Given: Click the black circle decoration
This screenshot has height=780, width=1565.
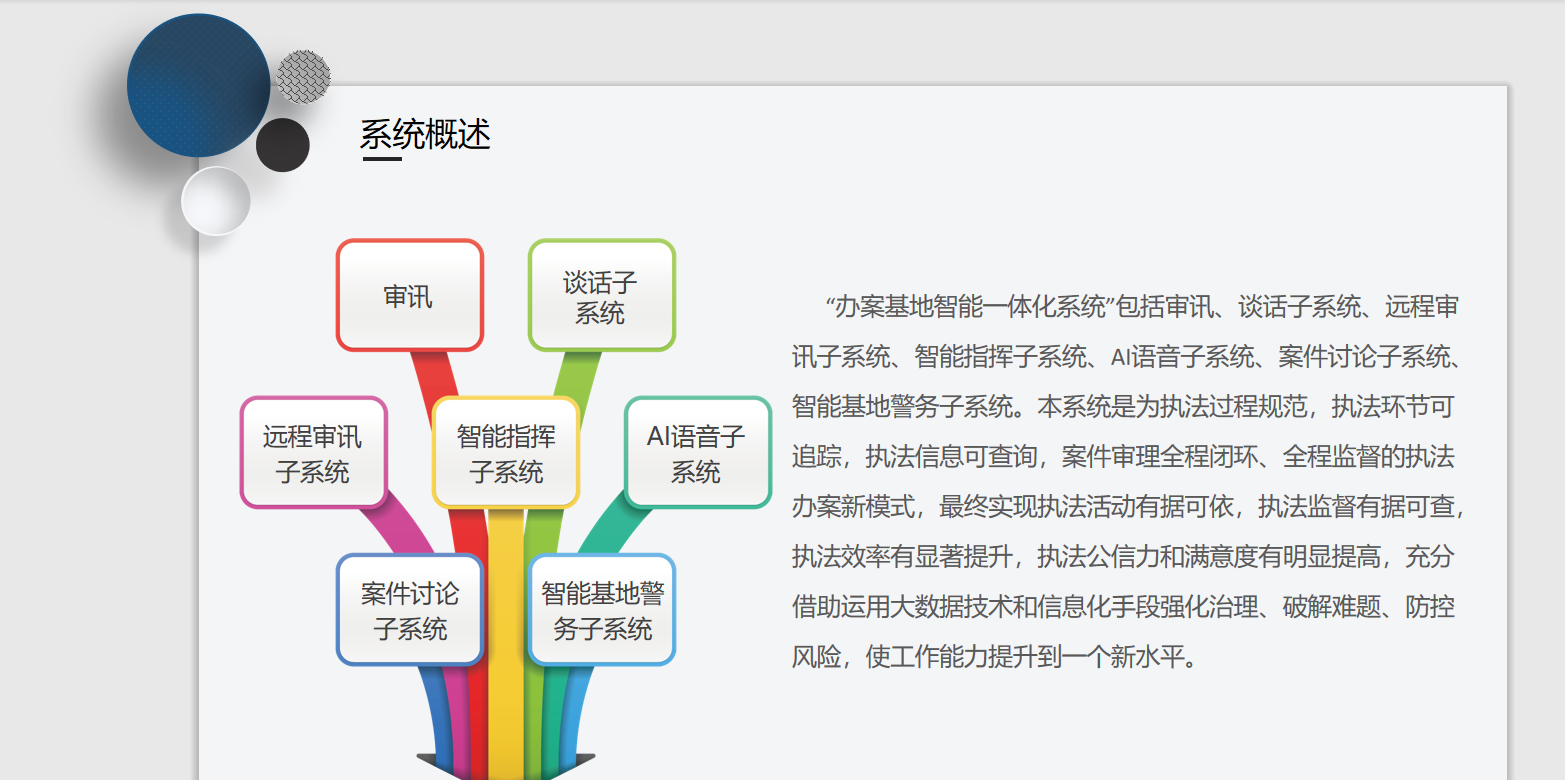Looking at the screenshot, I should (x=282, y=145).
